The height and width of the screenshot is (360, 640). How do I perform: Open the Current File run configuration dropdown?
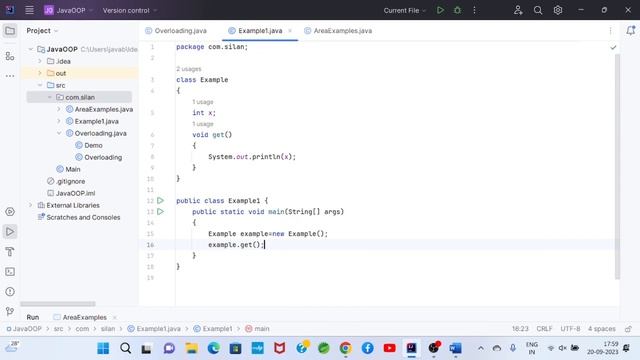[x=404, y=10]
